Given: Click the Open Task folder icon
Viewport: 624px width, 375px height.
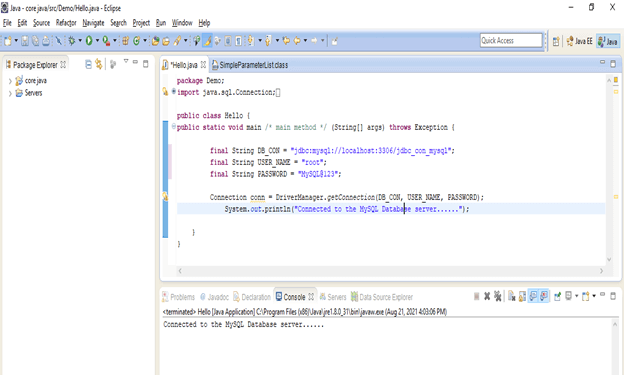Looking at the screenshot, I should point(166,41).
